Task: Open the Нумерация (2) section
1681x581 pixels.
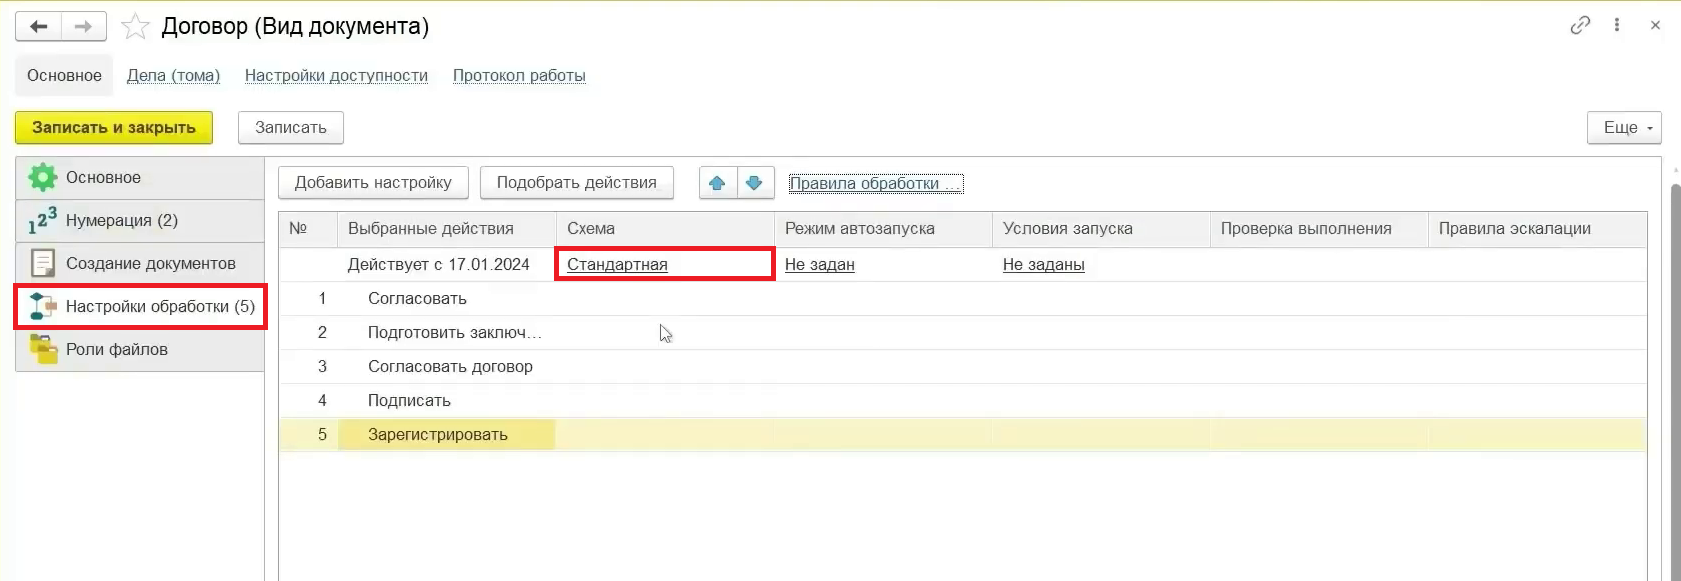Action: point(121,221)
